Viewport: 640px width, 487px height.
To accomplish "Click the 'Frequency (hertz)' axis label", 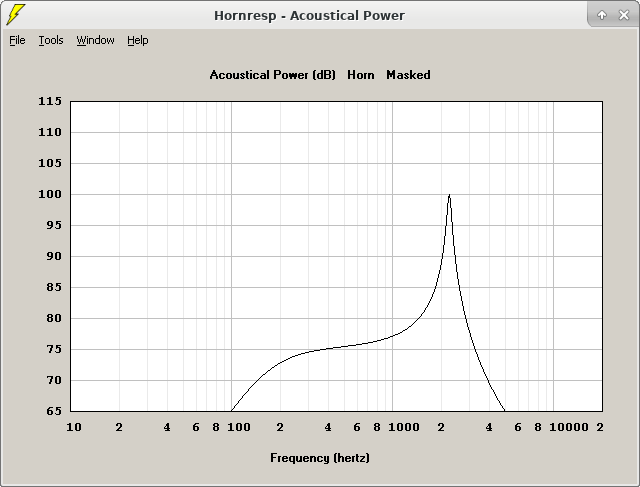I will tap(320, 458).
